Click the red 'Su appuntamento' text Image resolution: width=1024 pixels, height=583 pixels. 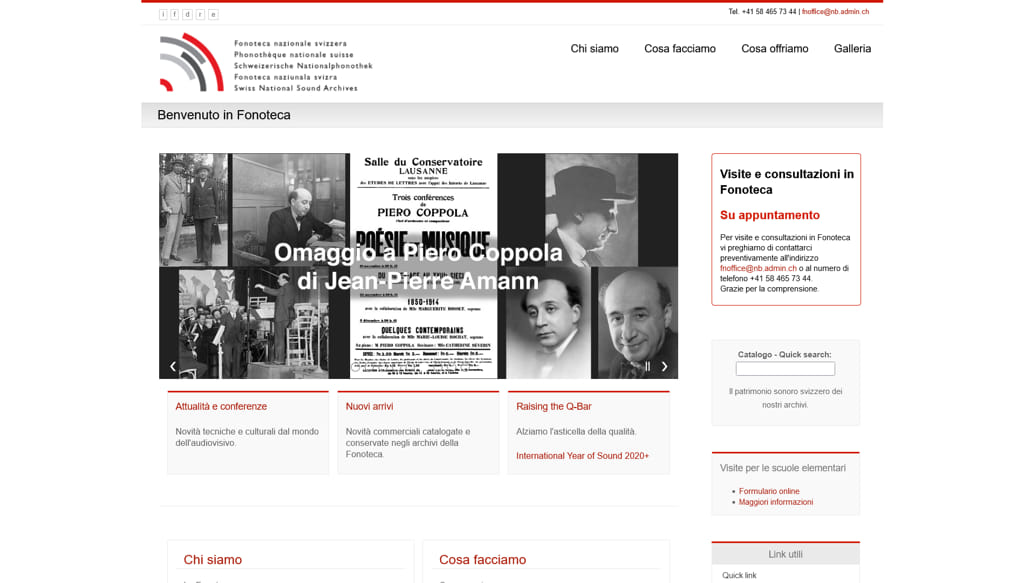click(x=769, y=215)
